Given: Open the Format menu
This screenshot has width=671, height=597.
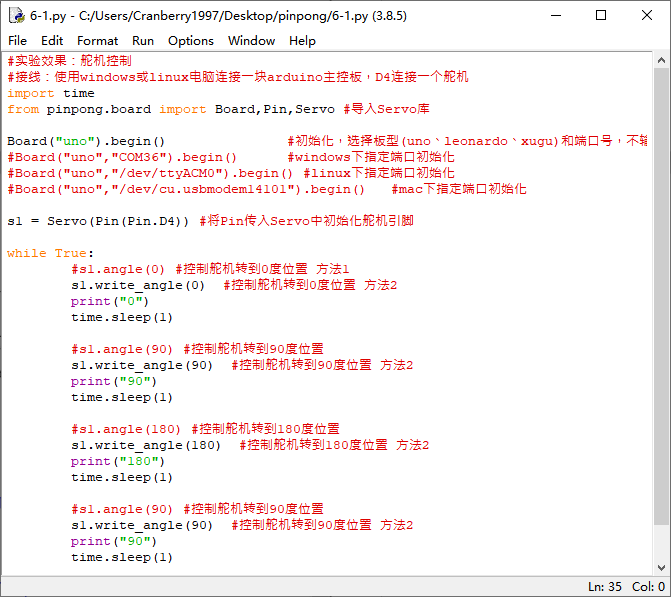Looking at the screenshot, I should [97, 41].
